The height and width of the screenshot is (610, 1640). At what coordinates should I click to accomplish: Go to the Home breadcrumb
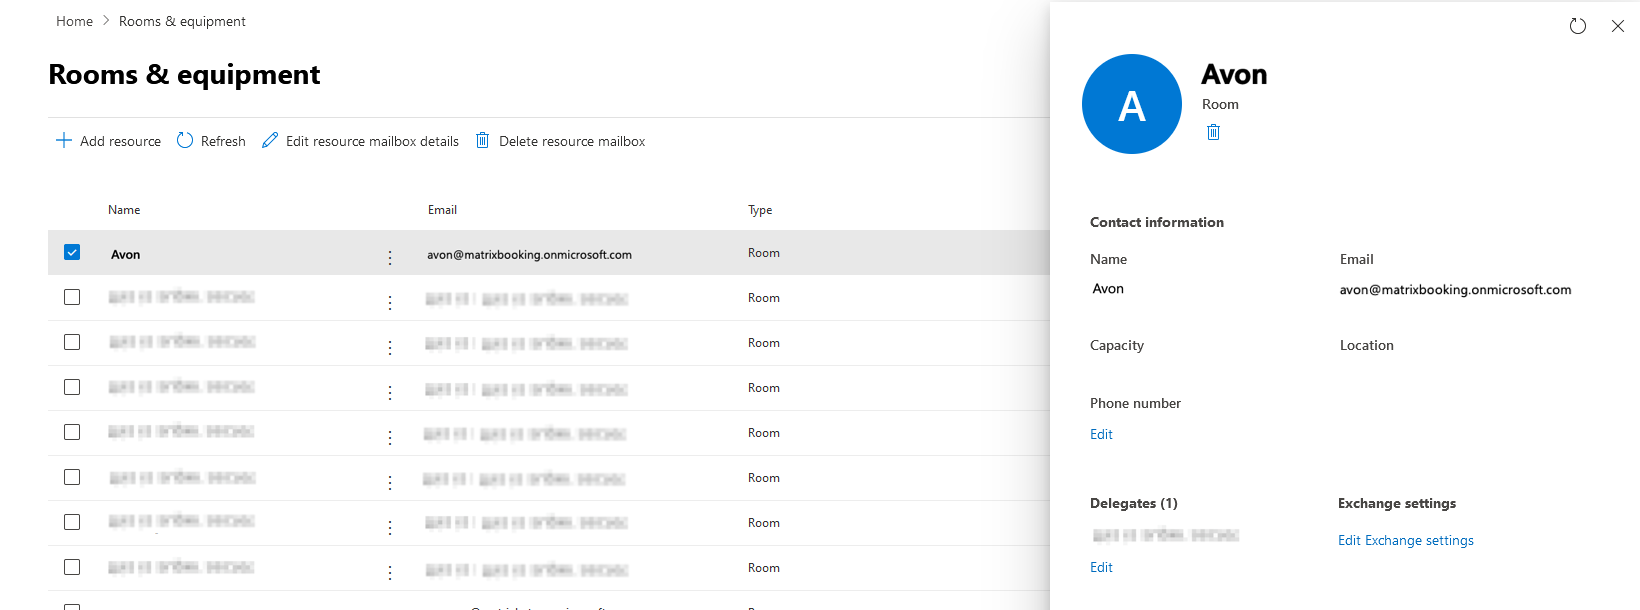pyautogui.click(x=74, y=21)
